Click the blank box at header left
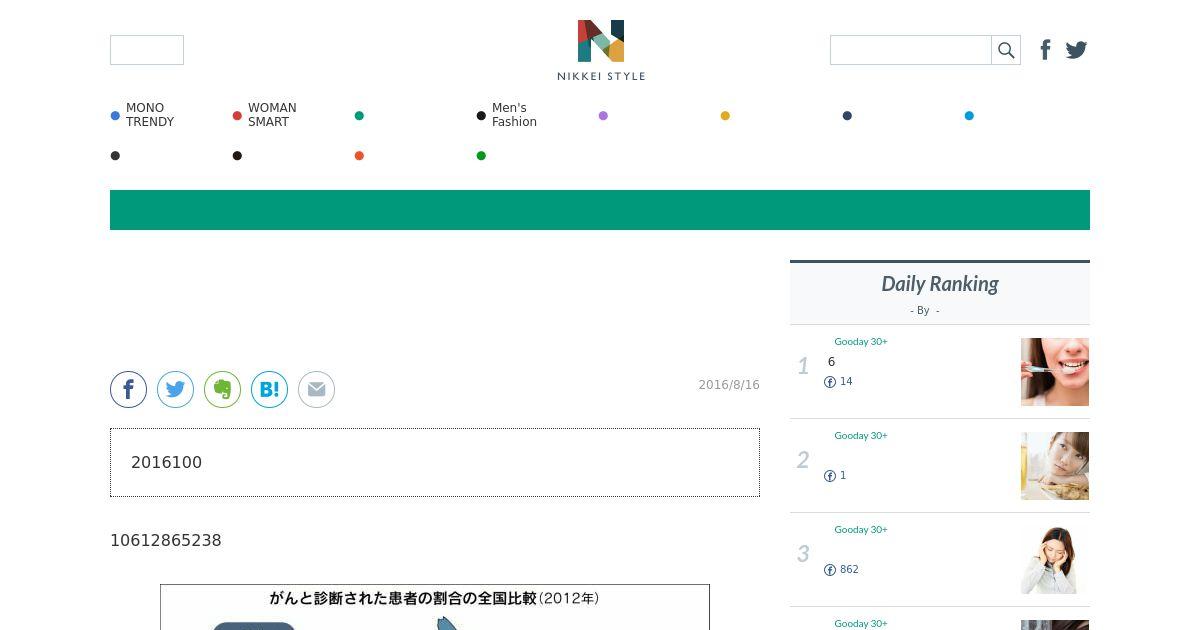1200x630 pixels. coord(147,50)
